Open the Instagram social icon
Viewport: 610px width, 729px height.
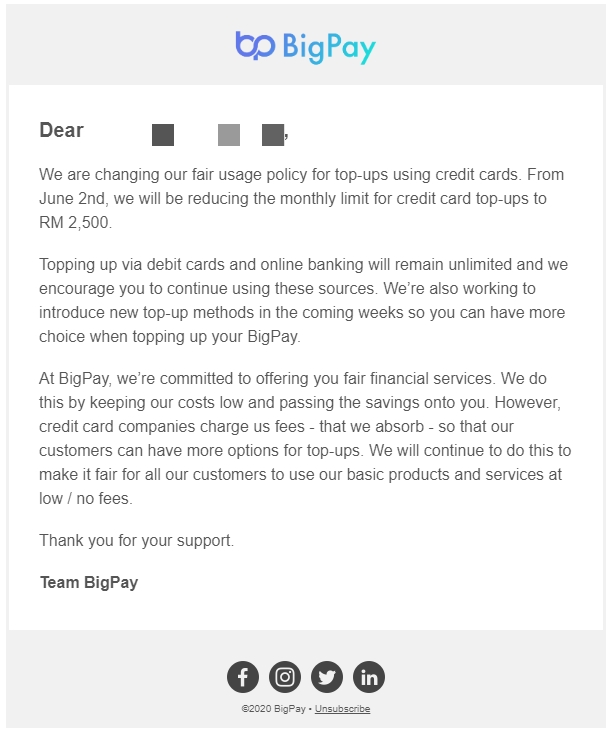coord(285,677)
